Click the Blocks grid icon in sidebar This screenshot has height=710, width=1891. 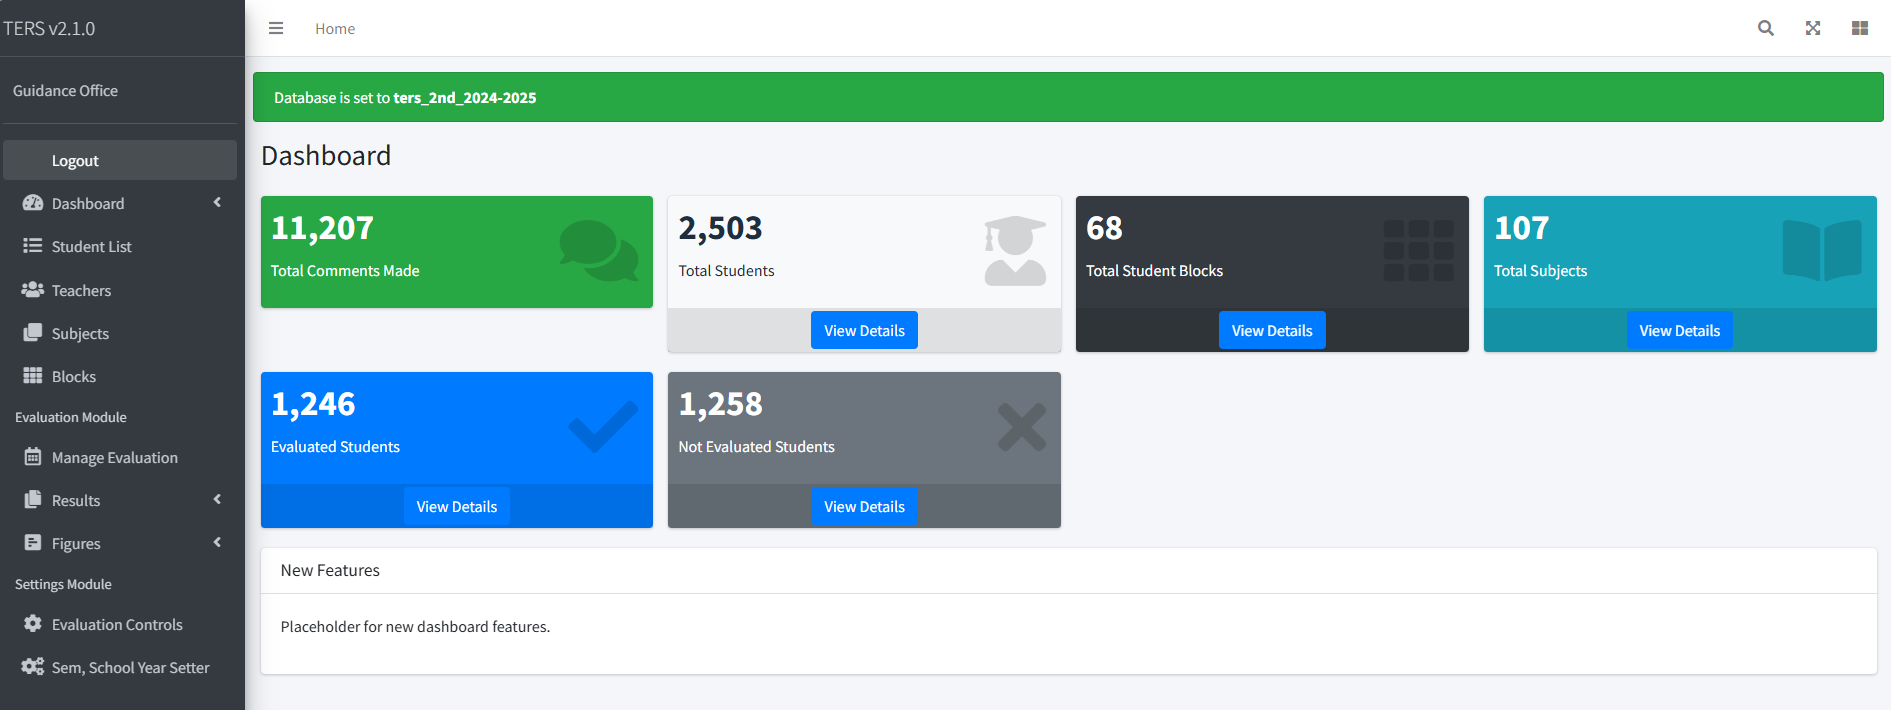tap(33, 376)
